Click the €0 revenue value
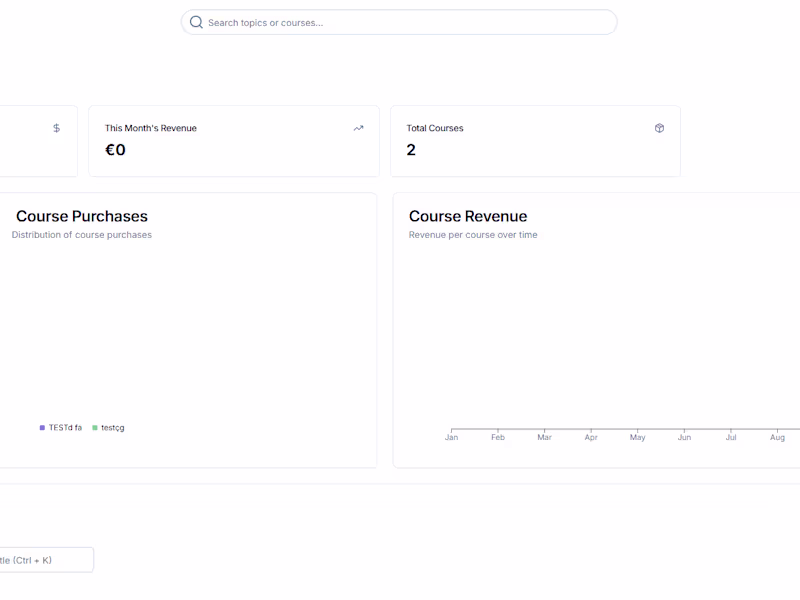The width and height of the screenshot is (800, 600). pos(115,150)
